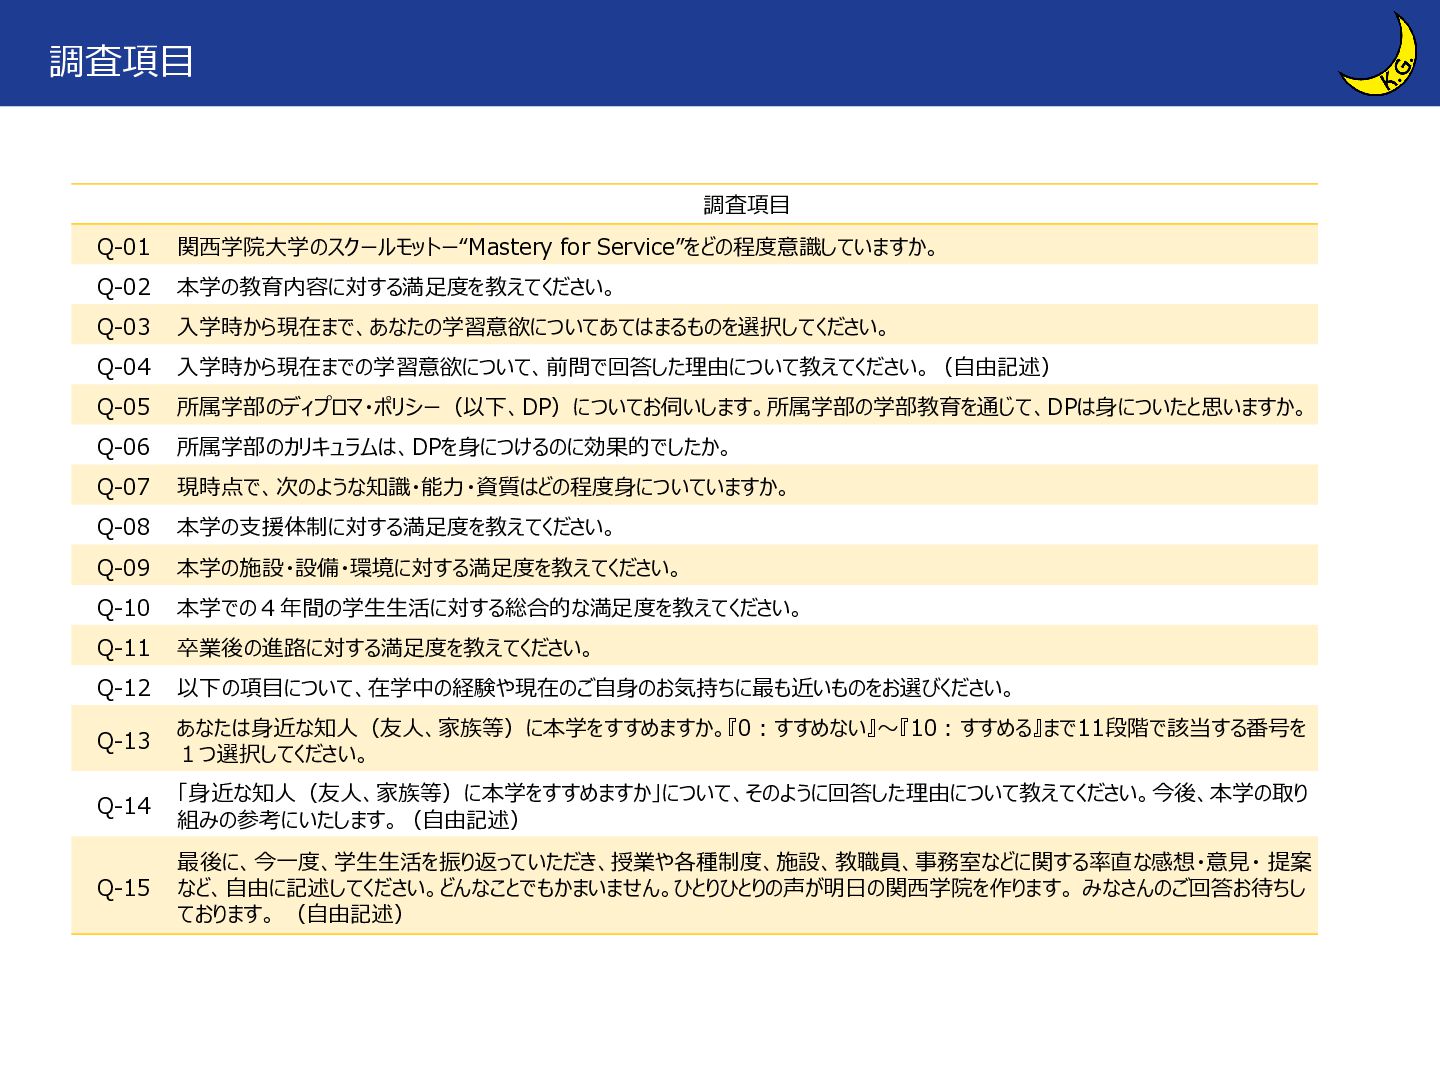Select the Q-07 row label
The width and height of the screenshot is (1440, 1080).
coord(123,487)
